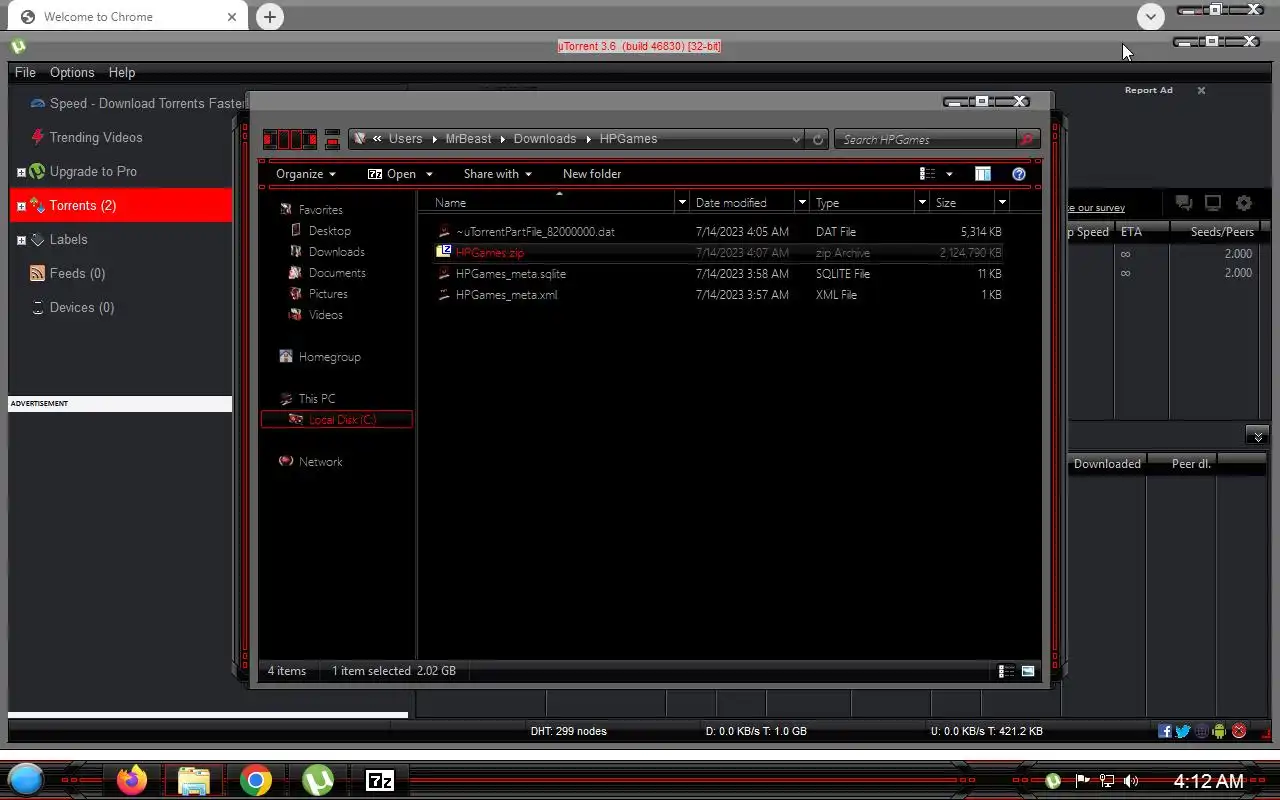Open network tray icon
This screenshot has width=1280, height=800.
[x=1107, y=781]
